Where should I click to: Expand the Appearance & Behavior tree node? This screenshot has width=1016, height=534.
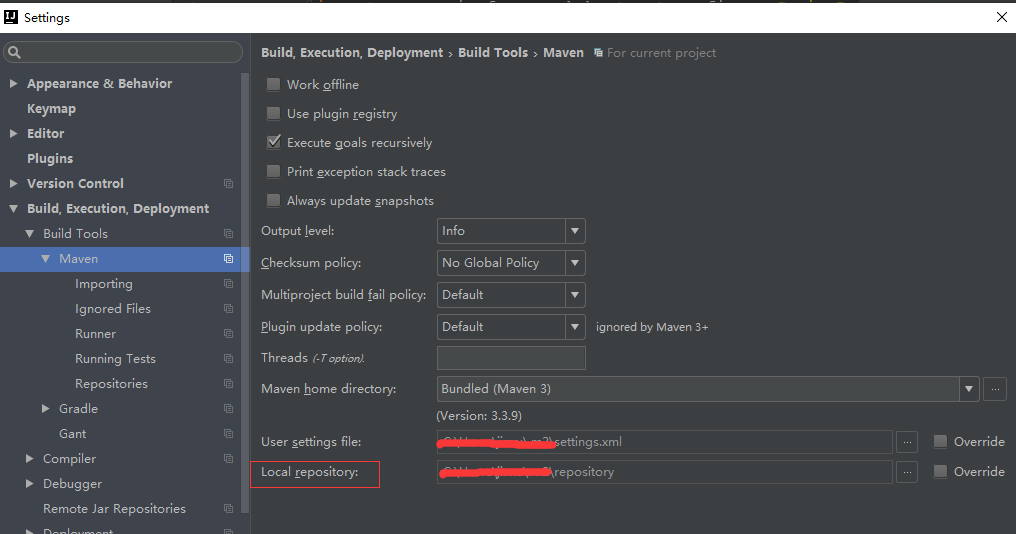14,84
